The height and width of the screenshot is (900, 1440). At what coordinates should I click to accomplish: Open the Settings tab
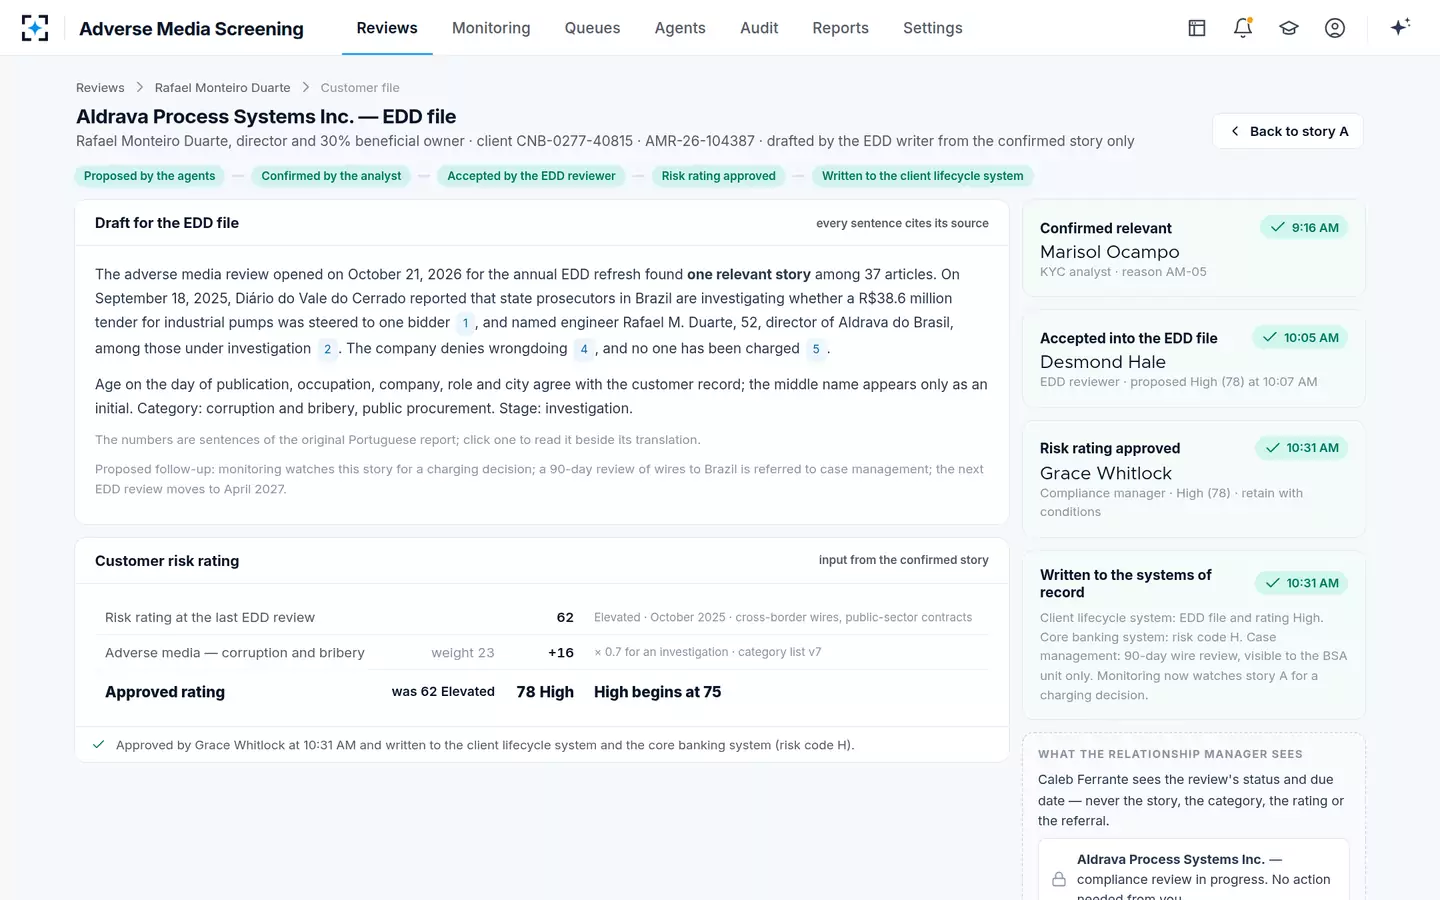coord(932,28)
